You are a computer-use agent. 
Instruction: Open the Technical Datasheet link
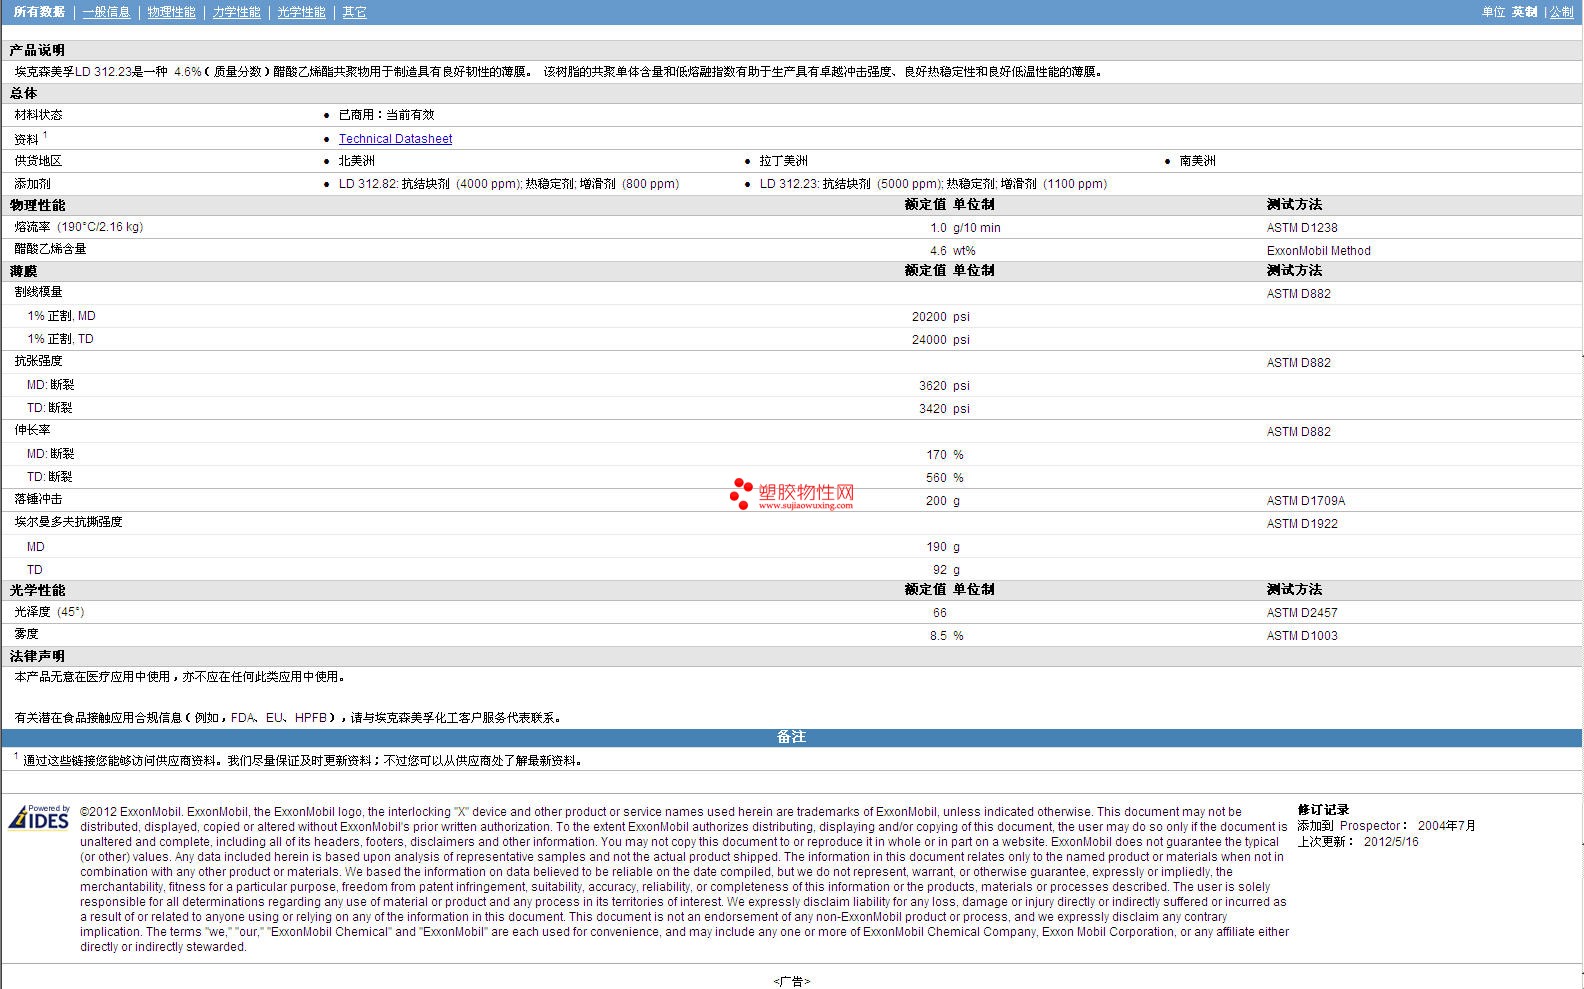point(395,139)
